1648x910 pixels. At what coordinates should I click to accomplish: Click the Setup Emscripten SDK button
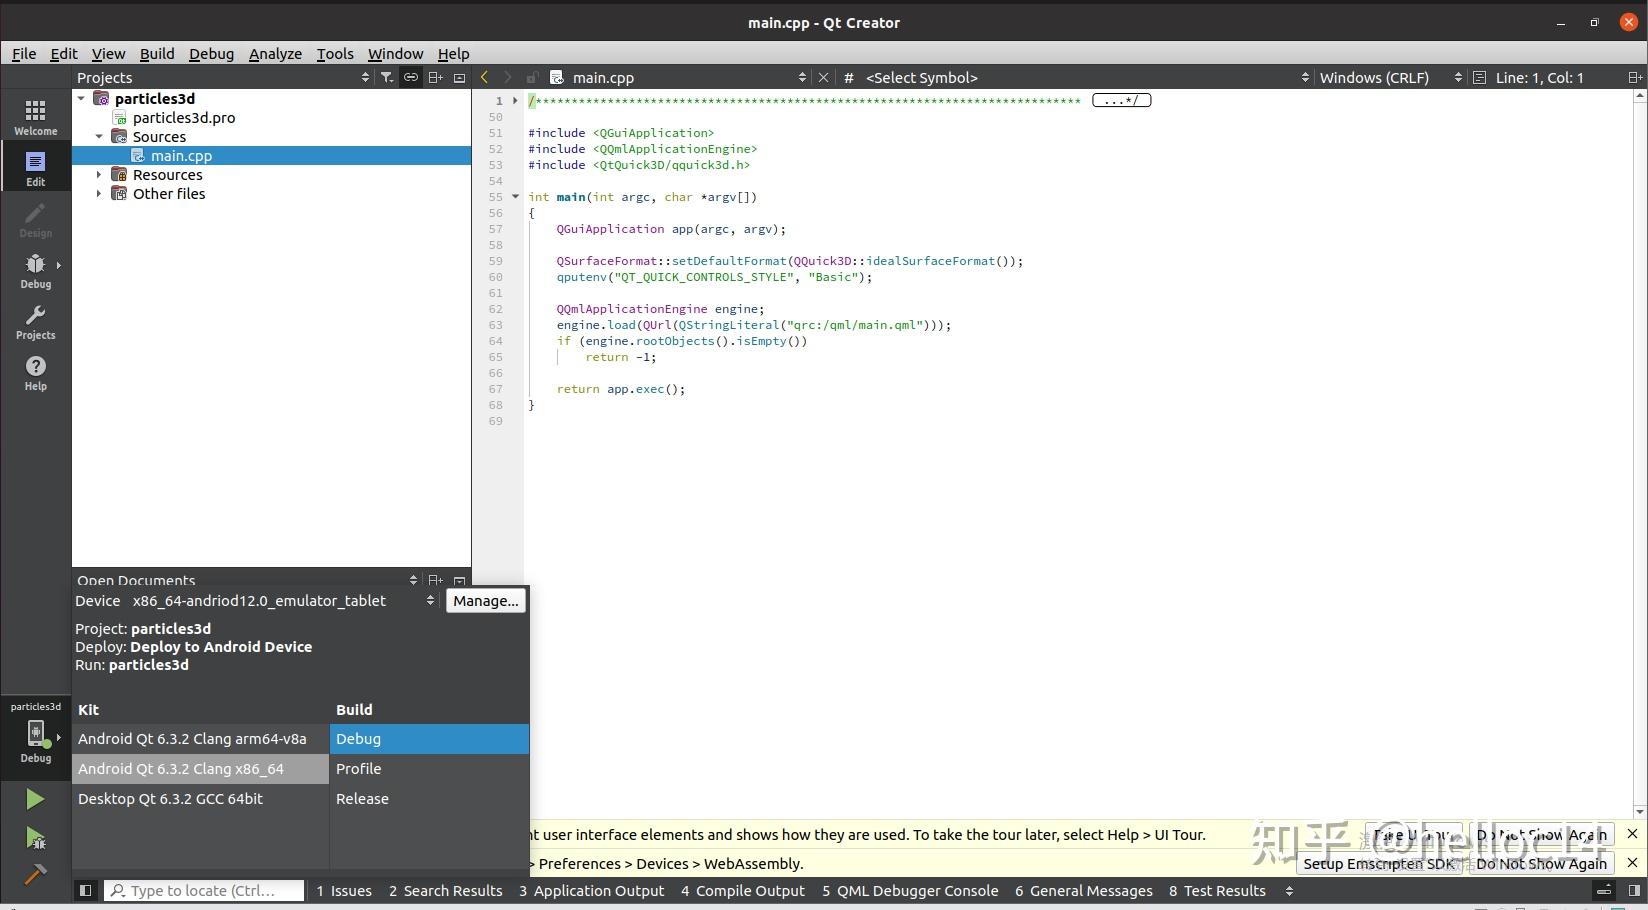1378,864
